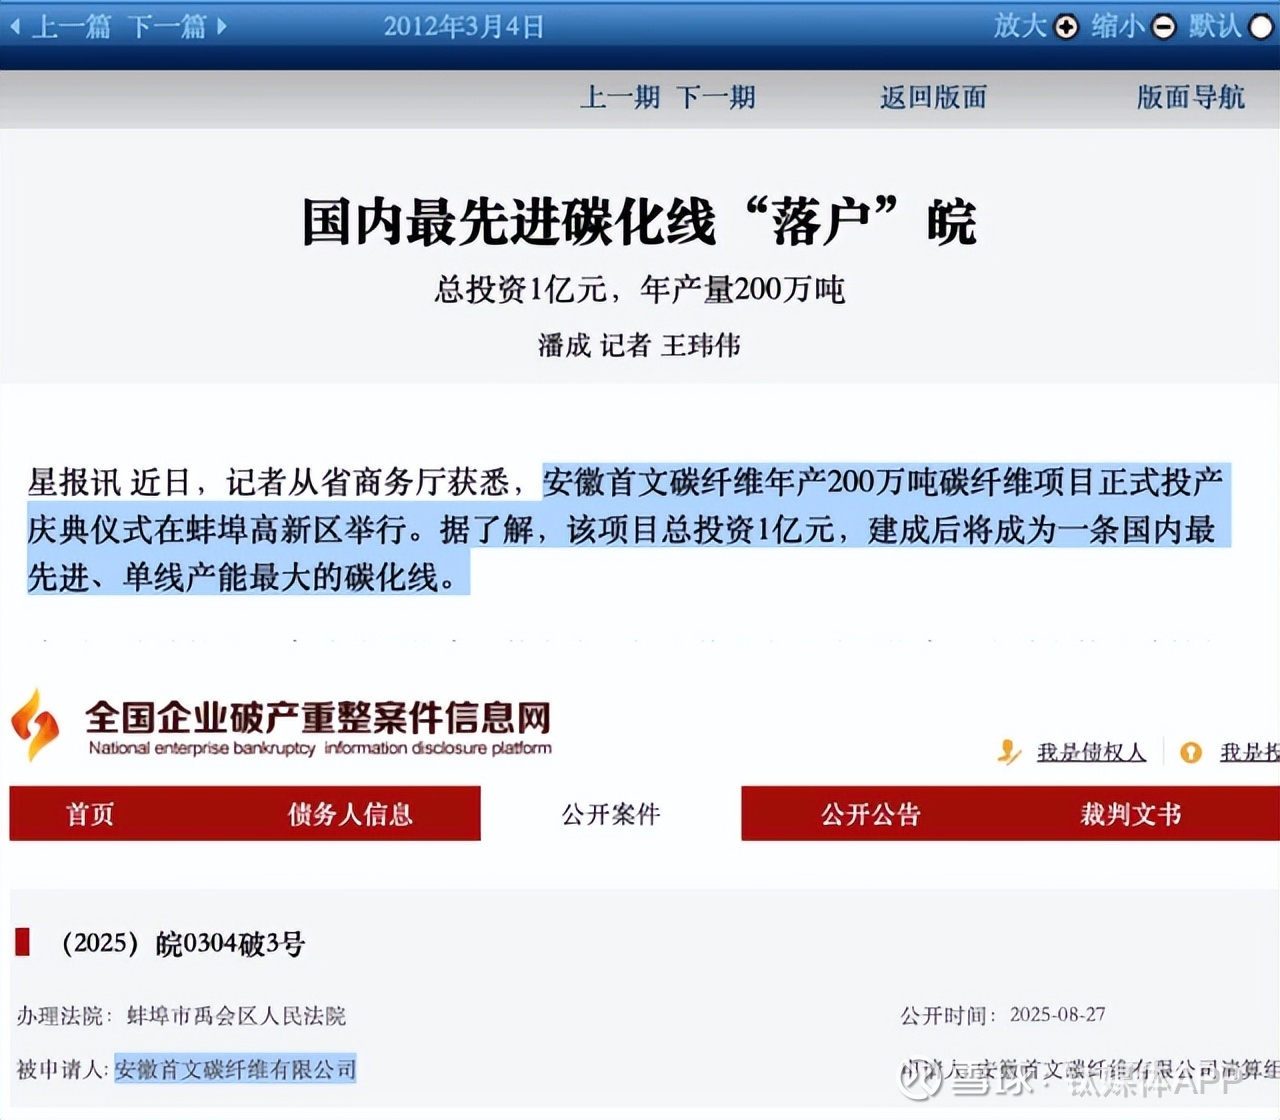Viewport: 1280px width, 1120px height.
Task: Click the 被申请人 field label
Action: coord(62,1069)
